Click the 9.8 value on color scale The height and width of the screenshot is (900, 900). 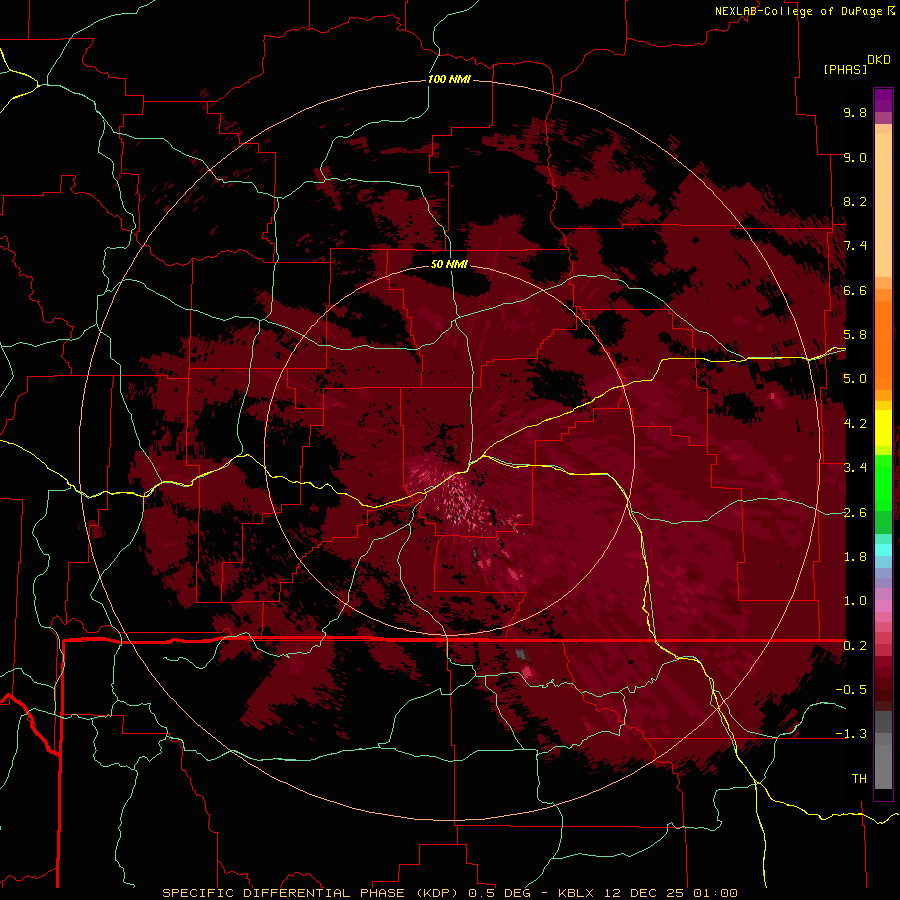(855, 112)
